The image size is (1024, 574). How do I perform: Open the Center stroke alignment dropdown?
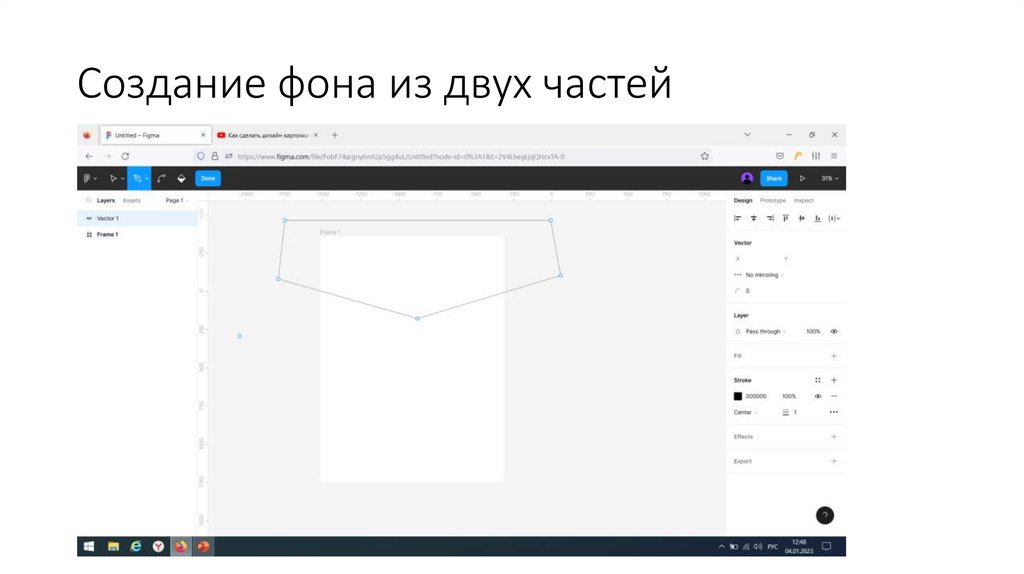click(x=746, y=413)
